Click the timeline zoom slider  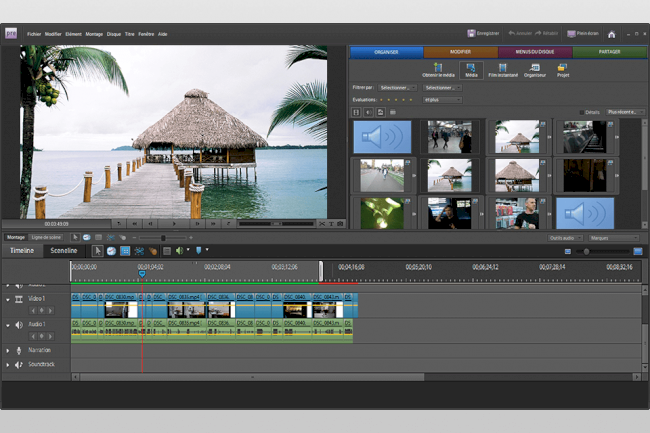pyautogui.click(x=586, y=251)
